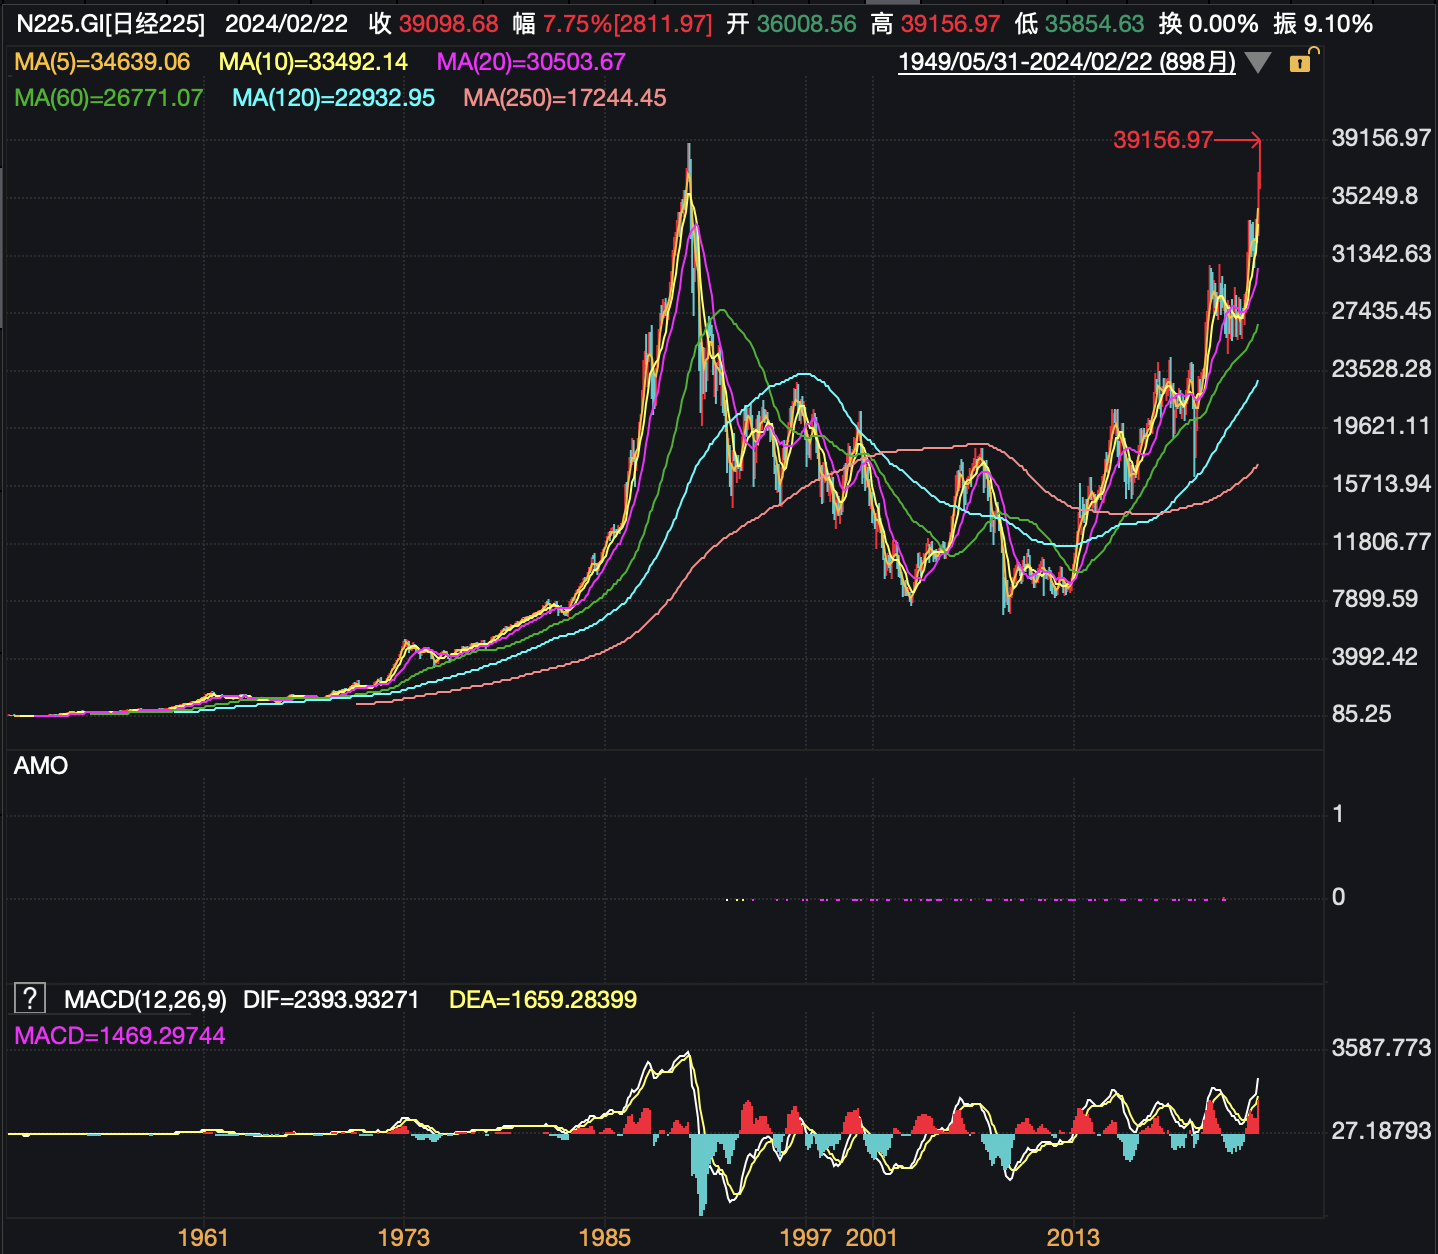
Task: Select the pink MA(250) label
Action: [x=565, y=98]
